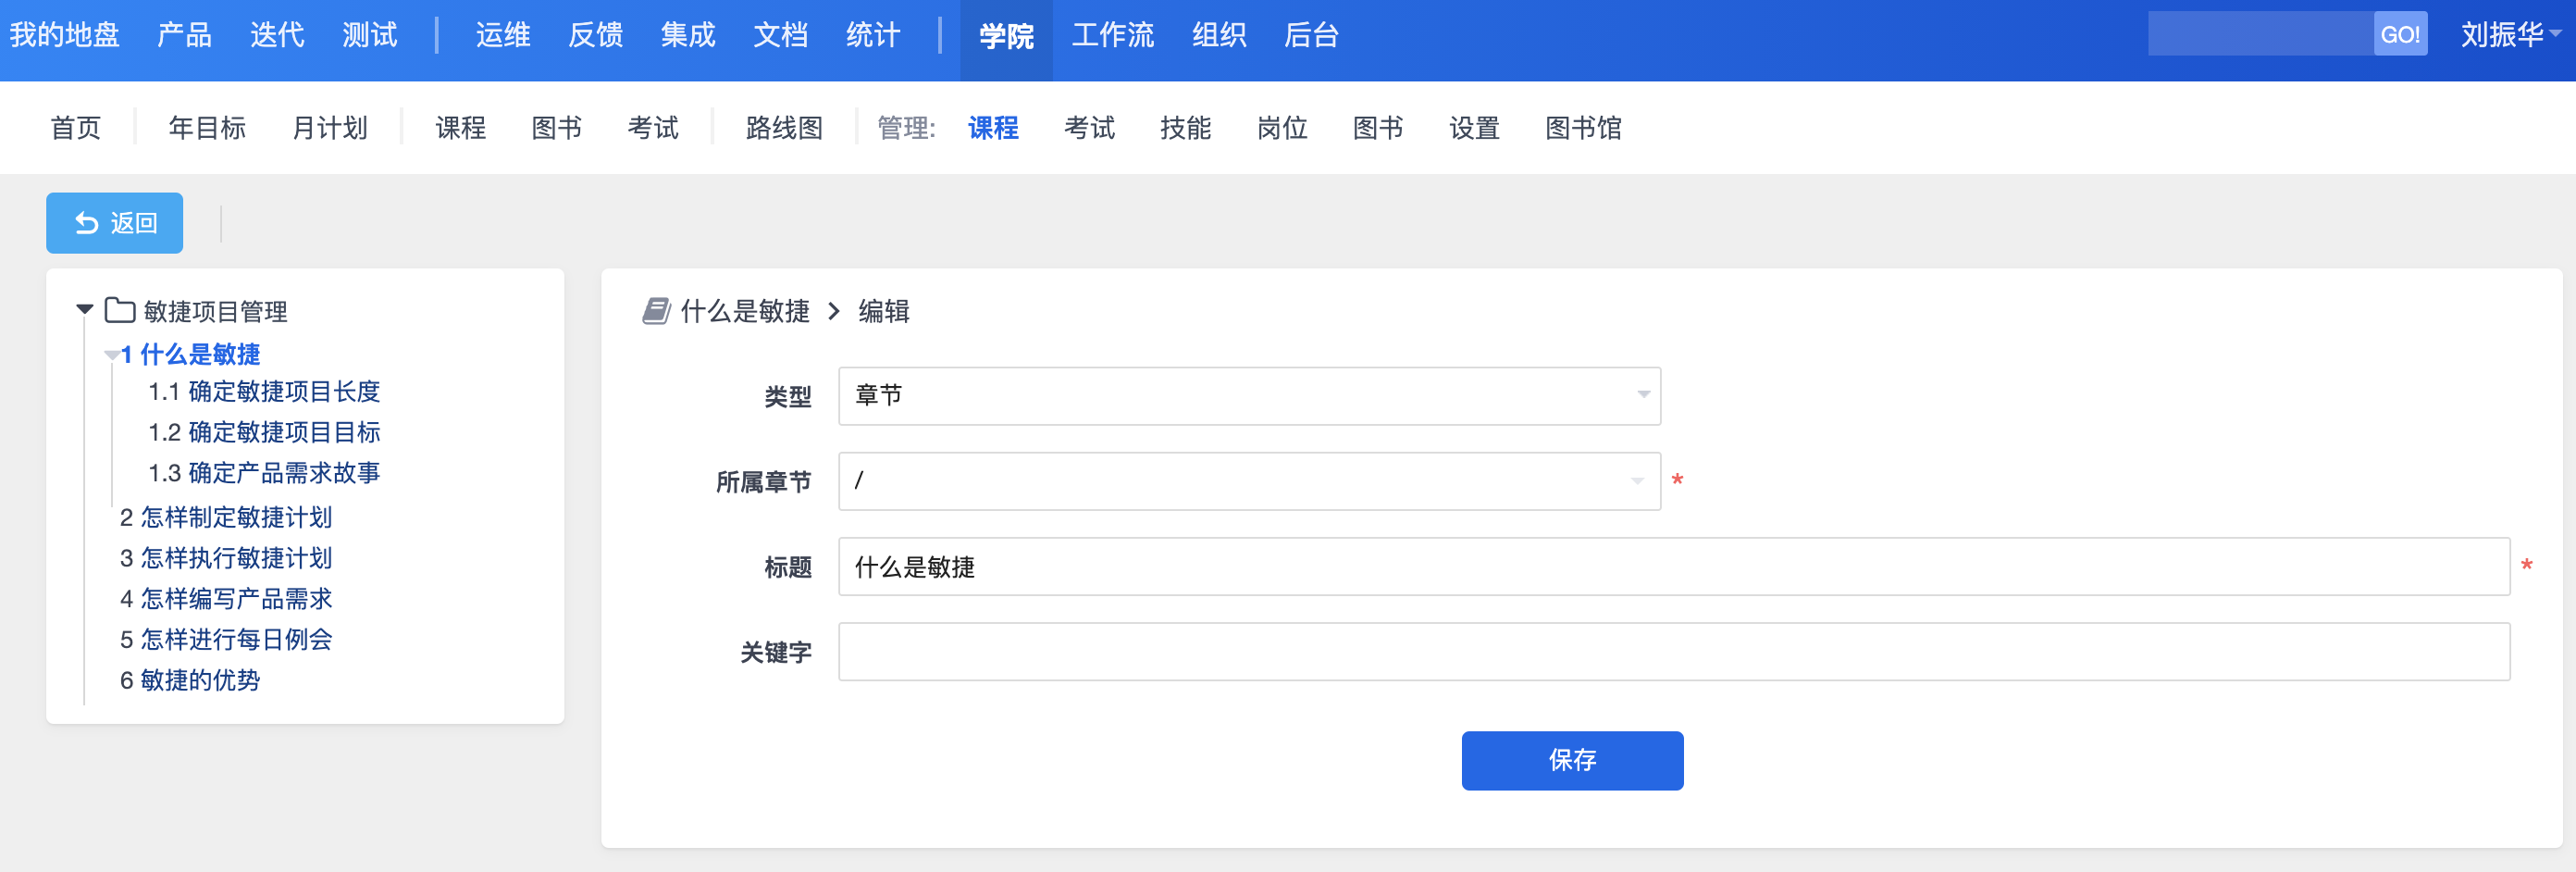2576x872 pixels.
Task: Open the 图书馆 management tab
Action: point(1584,128)
